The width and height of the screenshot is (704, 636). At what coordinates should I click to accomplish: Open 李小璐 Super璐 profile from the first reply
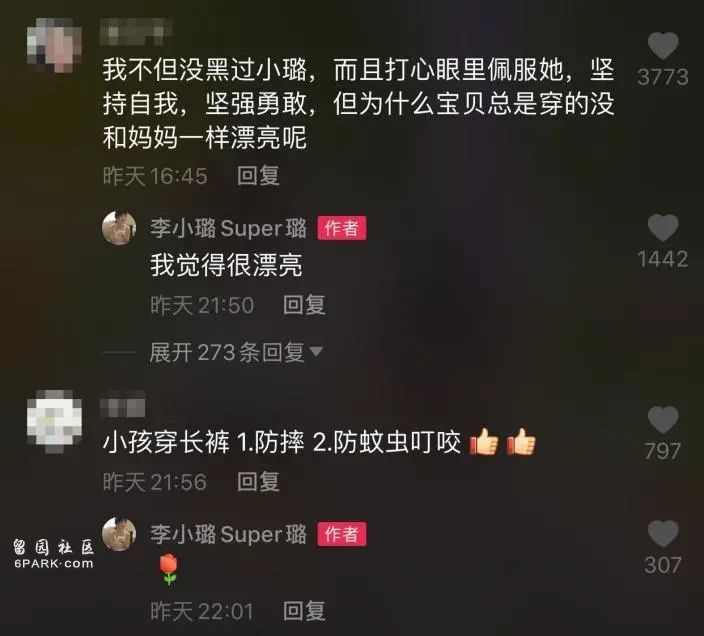tap(228, 228)
